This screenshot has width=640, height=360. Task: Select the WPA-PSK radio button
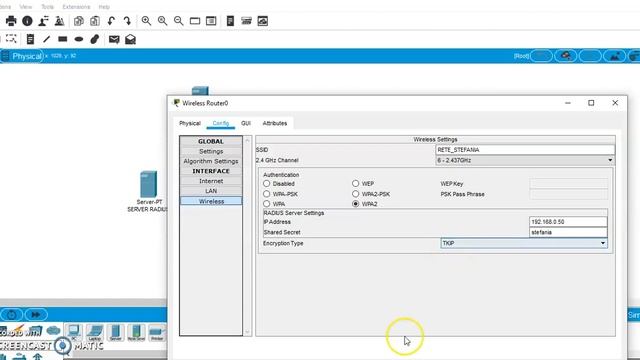click(x=267, y=194)
